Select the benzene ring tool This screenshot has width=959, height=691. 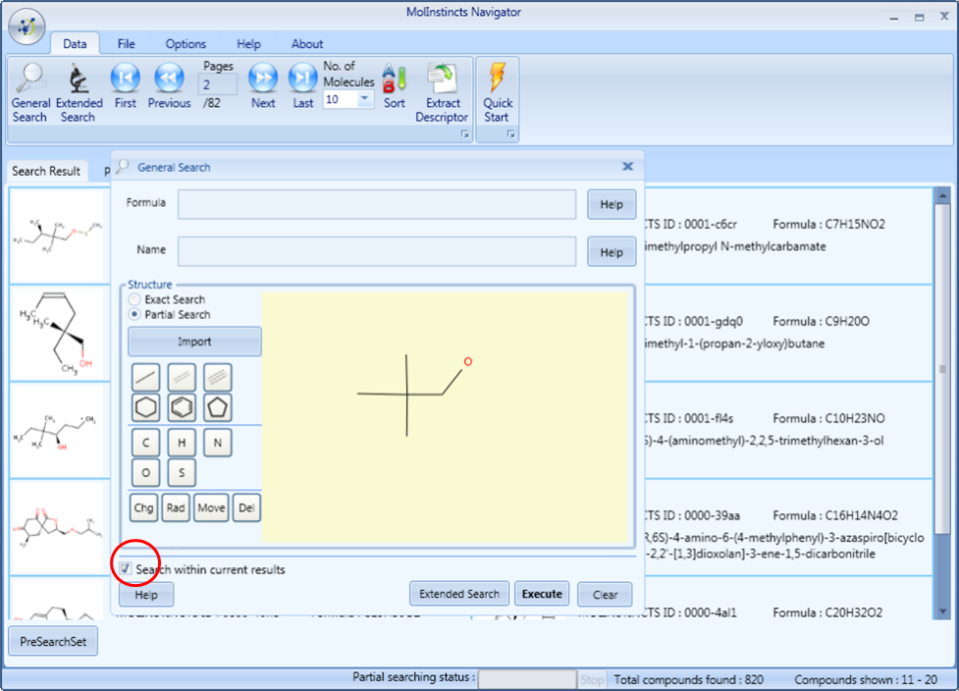click(x=182, y=407)
